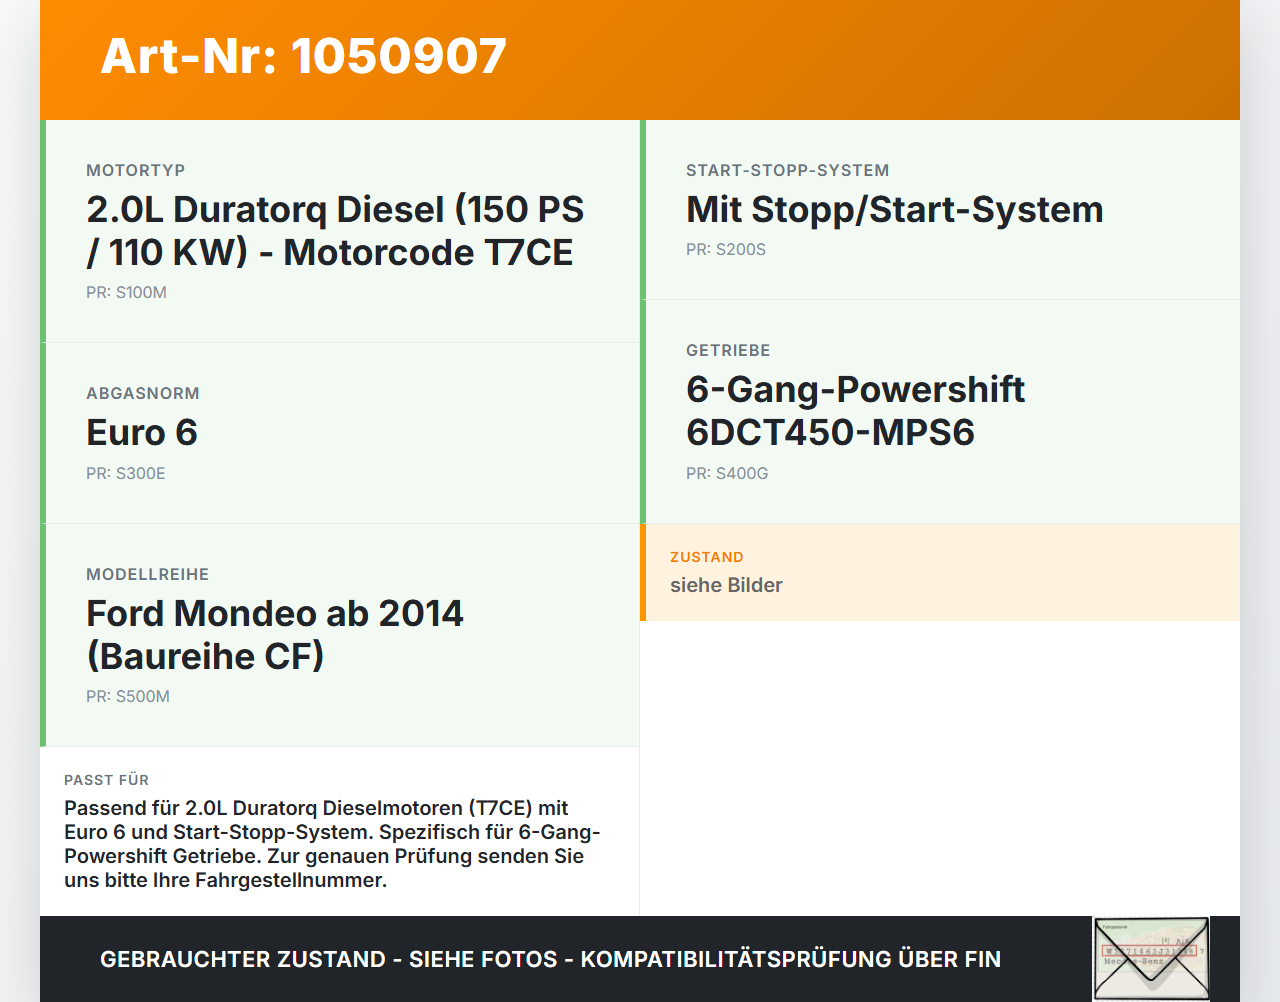
Task: Click the PR: S200S code
Action: [726, 250]
